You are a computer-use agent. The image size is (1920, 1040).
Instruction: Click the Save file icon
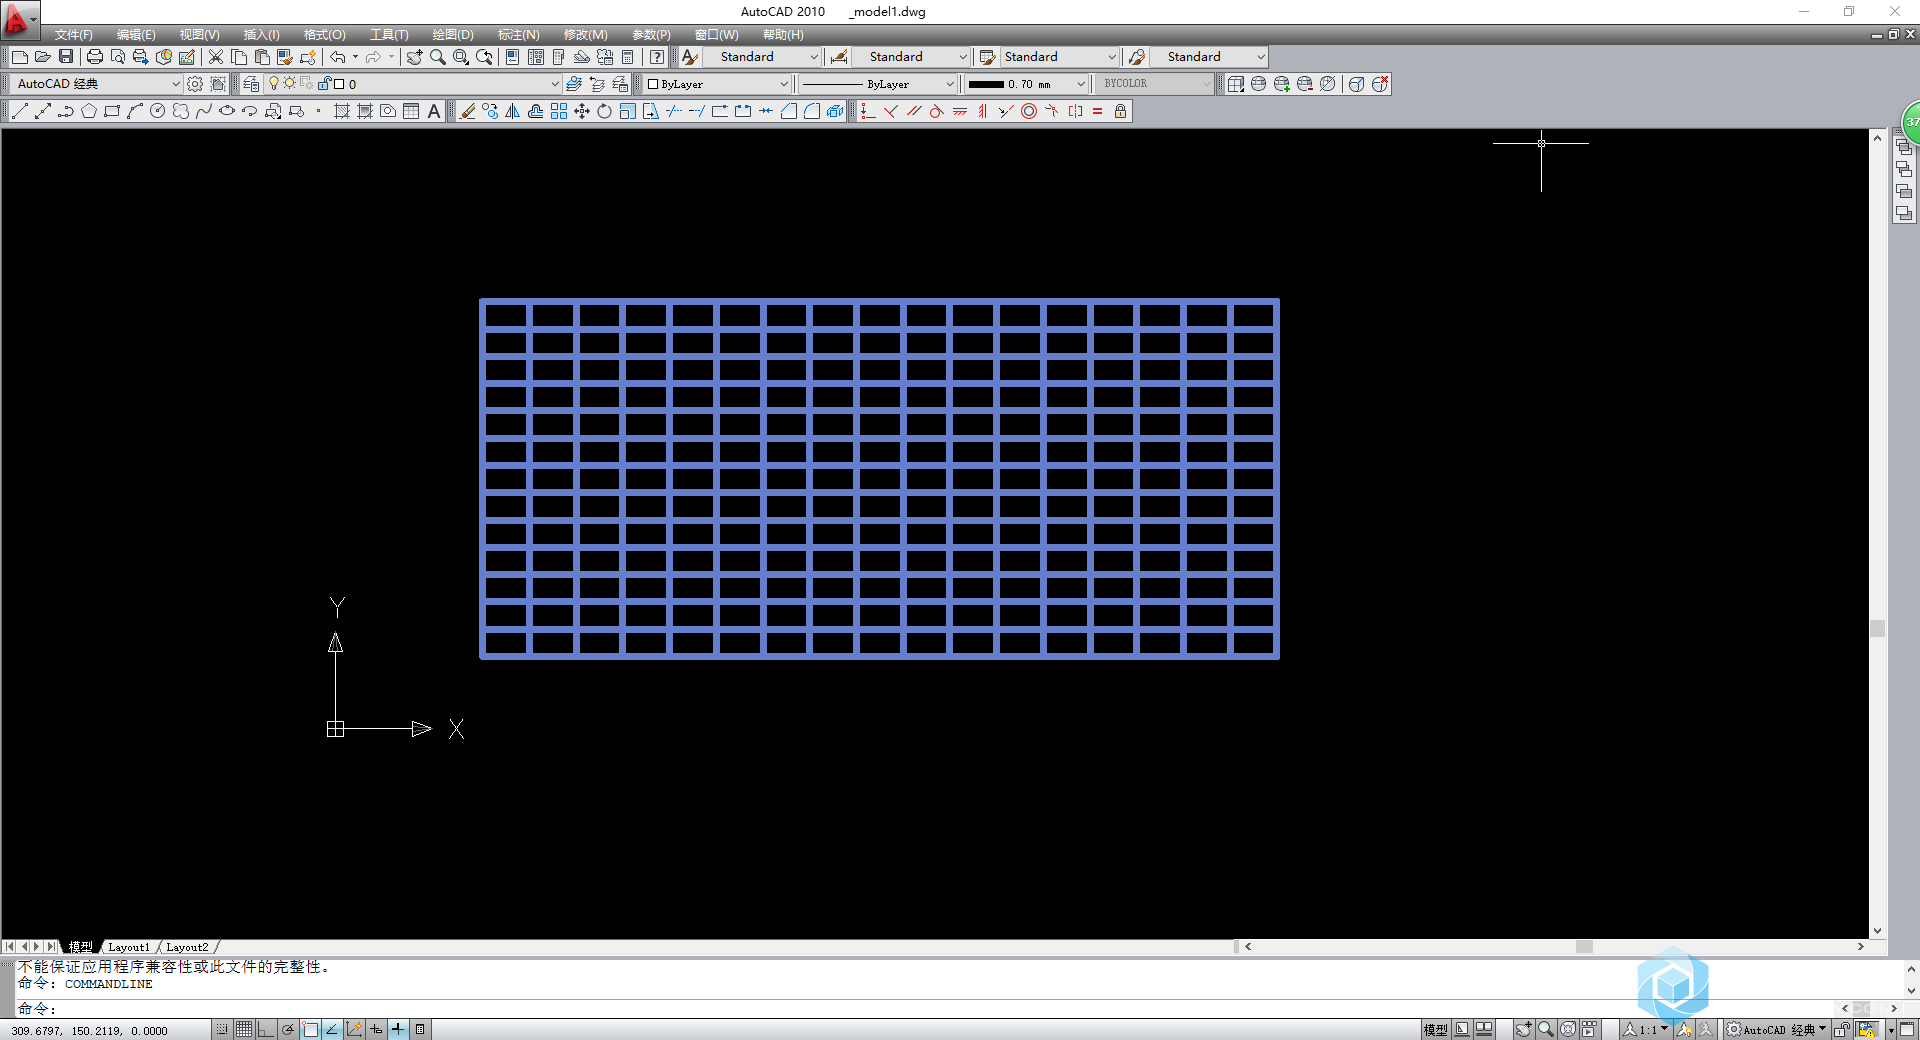tap(66, 57)
